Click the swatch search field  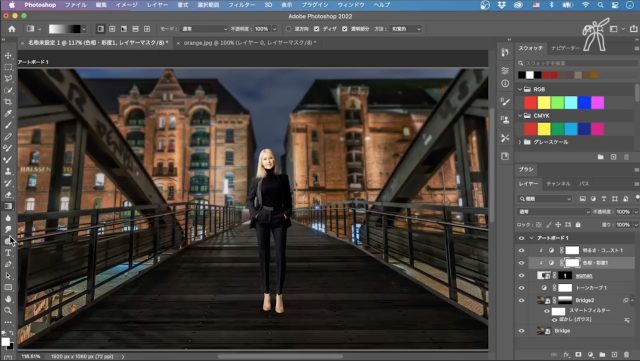coord(577,63)
